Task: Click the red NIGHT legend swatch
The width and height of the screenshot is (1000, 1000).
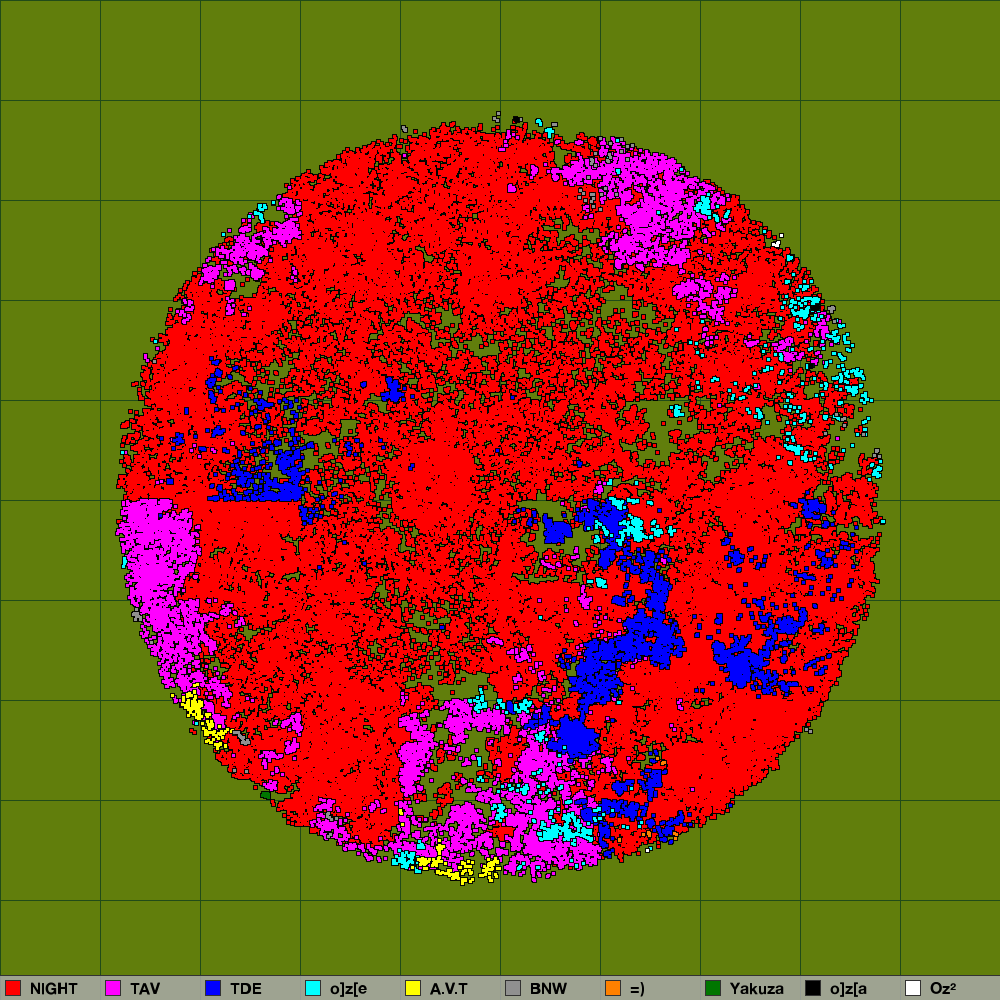Action: 13,988
